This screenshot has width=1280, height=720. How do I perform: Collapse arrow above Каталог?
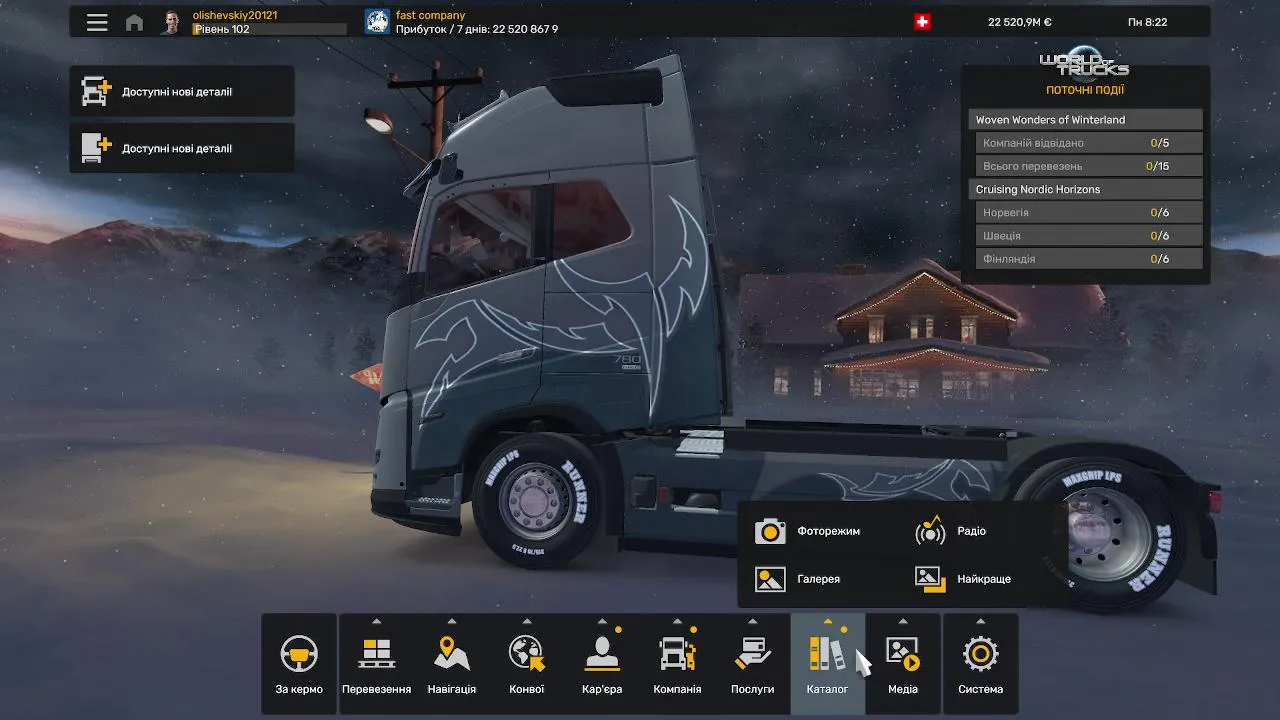[827, 621]
